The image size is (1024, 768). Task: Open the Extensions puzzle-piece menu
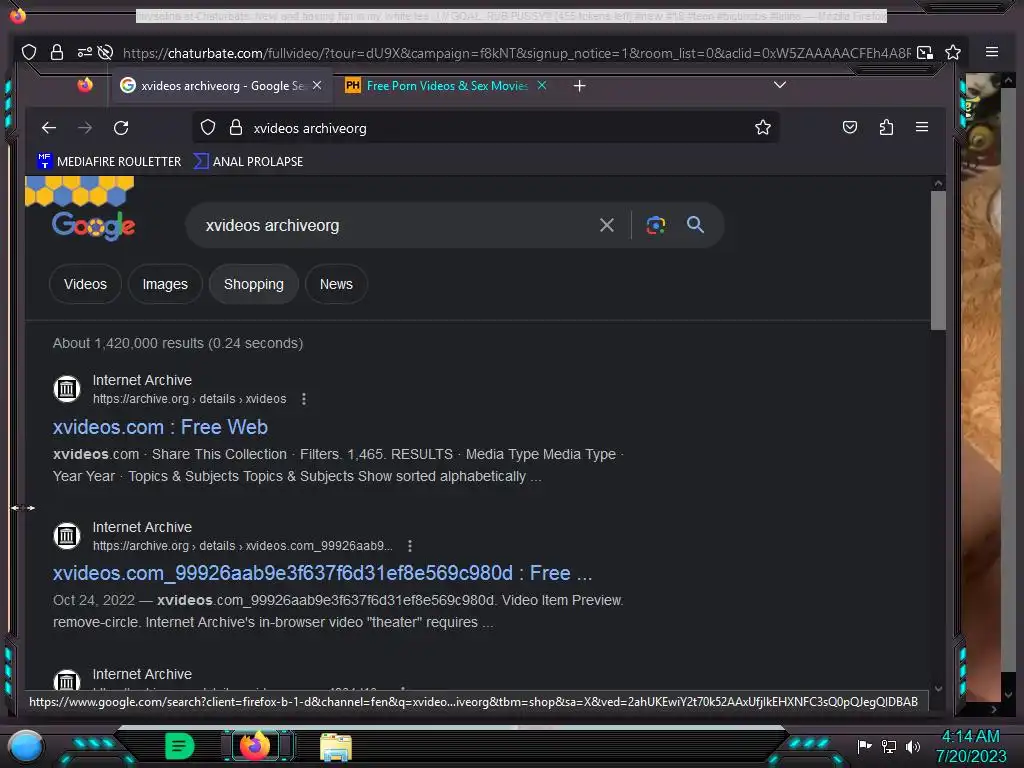886,127
